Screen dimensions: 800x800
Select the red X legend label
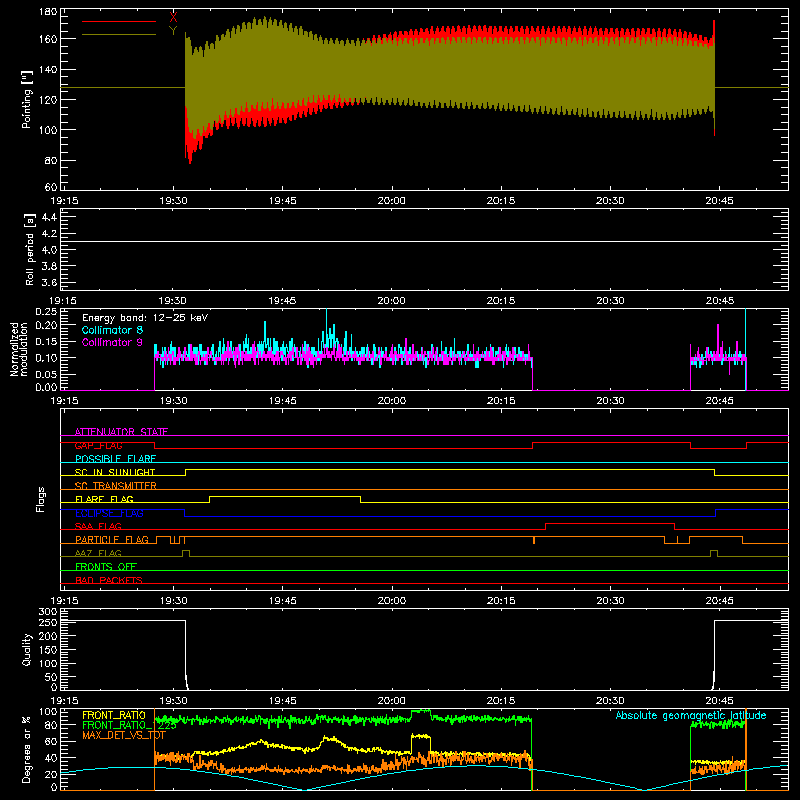coord(173,18)
